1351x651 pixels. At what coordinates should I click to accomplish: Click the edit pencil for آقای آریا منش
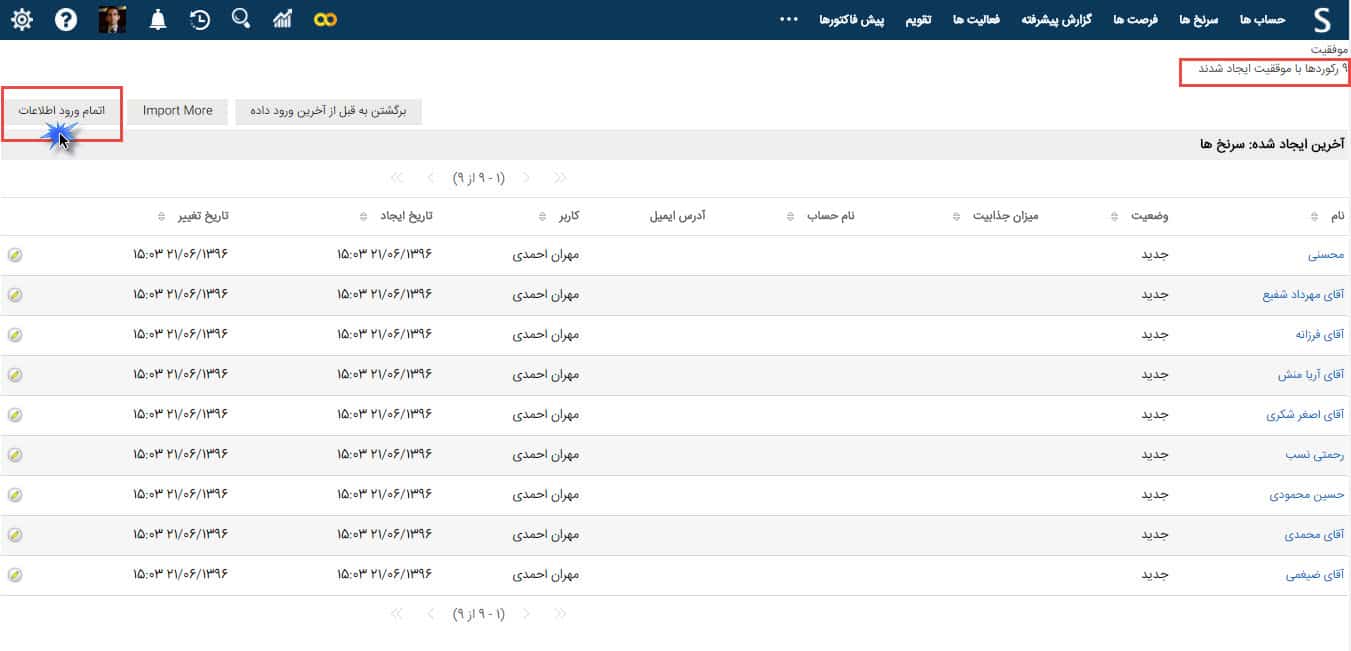pos(14,375)
